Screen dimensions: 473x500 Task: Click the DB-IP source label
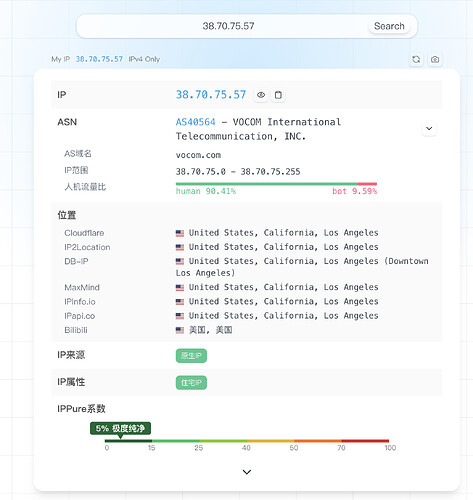[76, 261]
